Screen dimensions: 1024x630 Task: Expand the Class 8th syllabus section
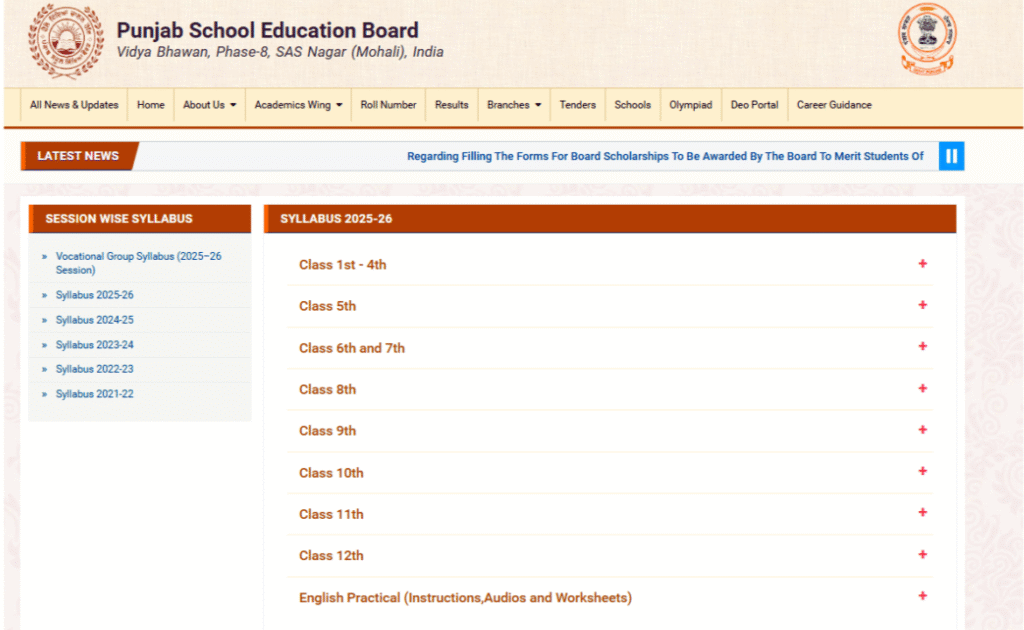coord(610,389)
